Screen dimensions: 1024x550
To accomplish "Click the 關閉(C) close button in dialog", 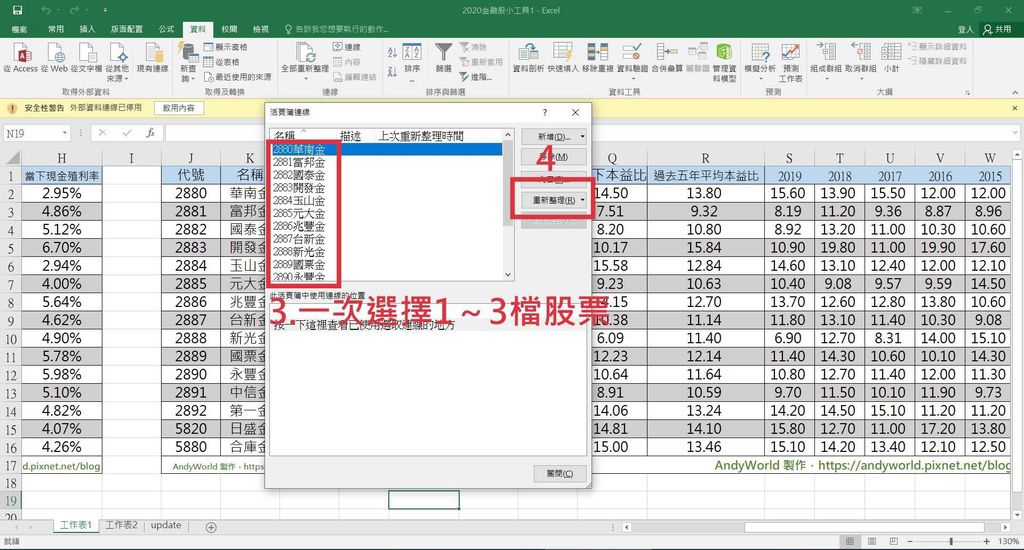I will [x=560, y=474].
